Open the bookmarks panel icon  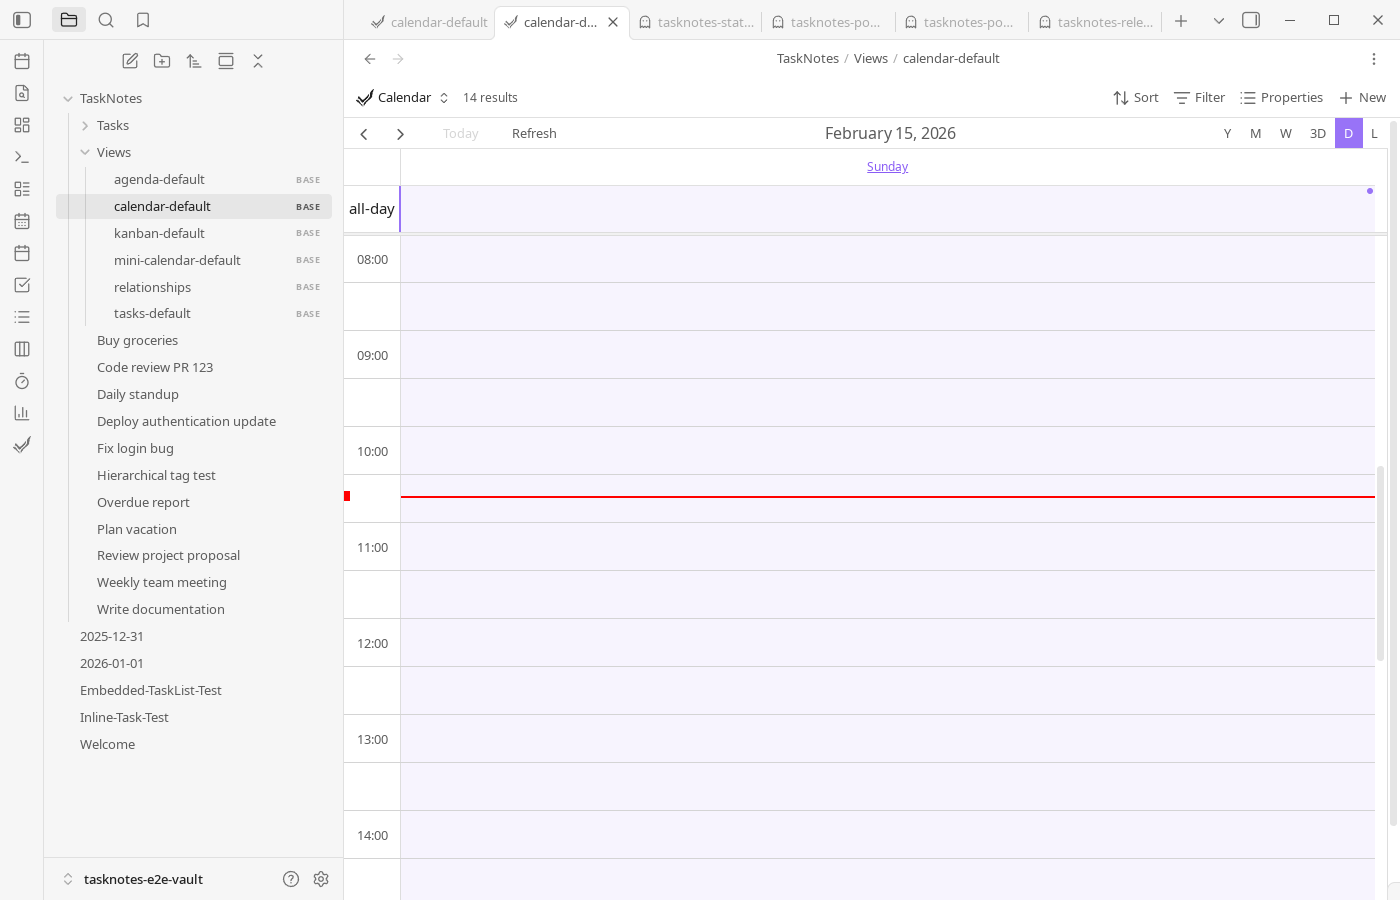click(x=143, y=20)
